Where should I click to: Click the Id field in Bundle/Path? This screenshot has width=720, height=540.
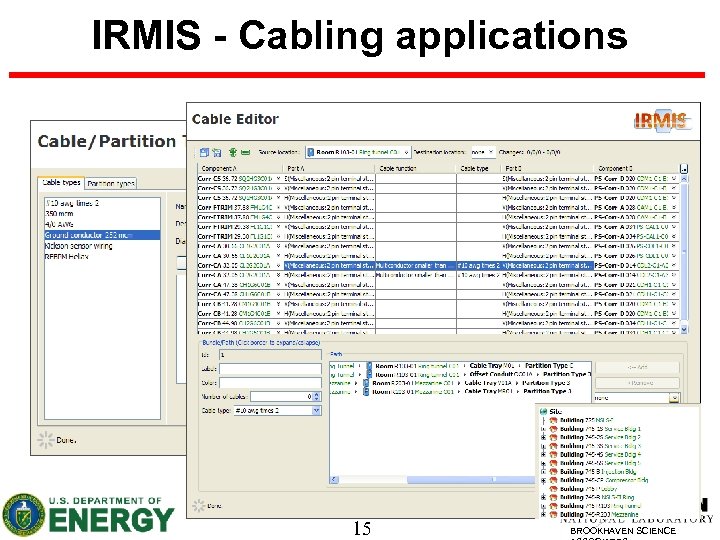[x=270, y=355]
